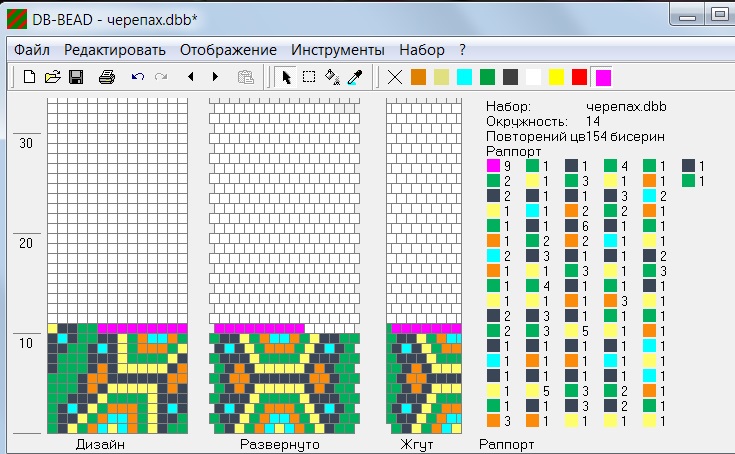This screenshot has height=454, width=735.
Task: Choose the orange palette color
Action: point(418,77)
